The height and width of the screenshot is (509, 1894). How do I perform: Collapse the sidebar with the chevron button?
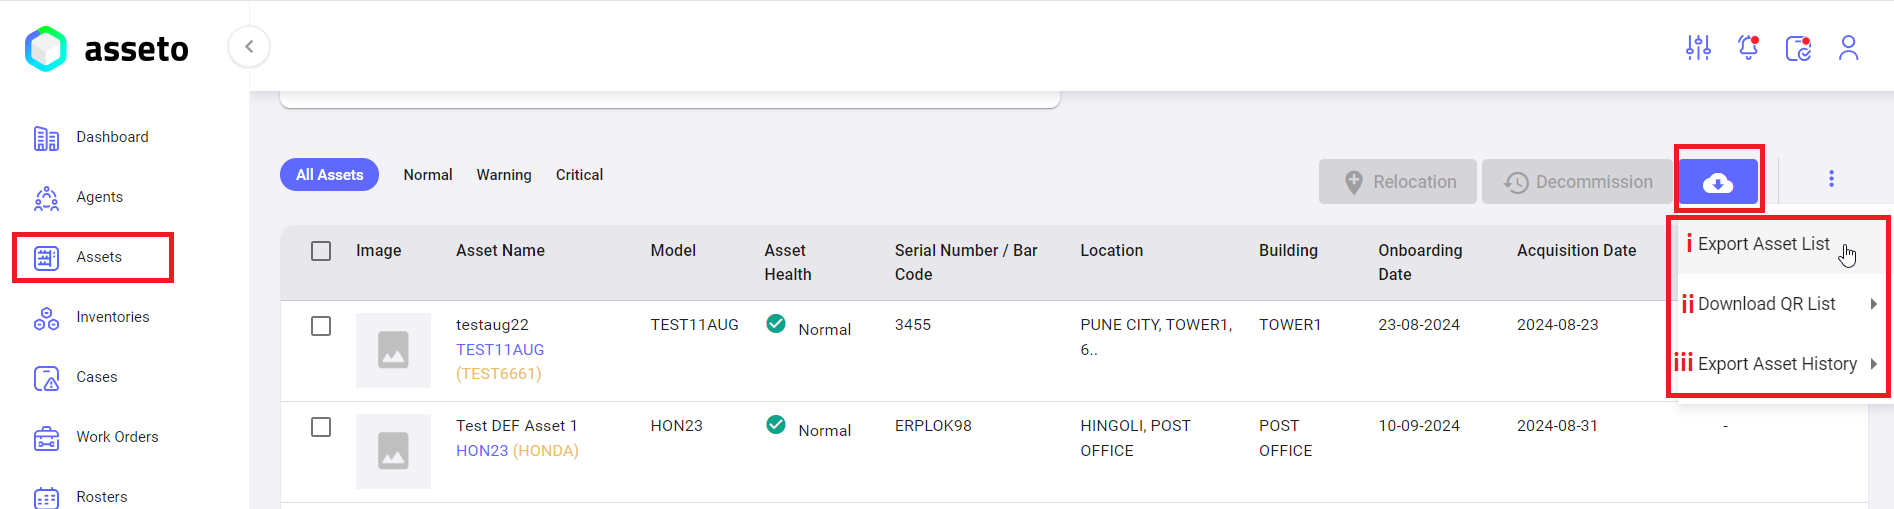[249, 46]
